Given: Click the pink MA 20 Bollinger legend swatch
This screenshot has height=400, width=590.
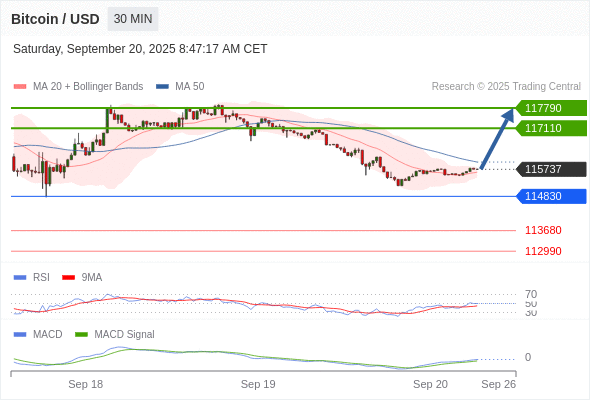Looking at the screenshot, I should (x=20, y=87).
